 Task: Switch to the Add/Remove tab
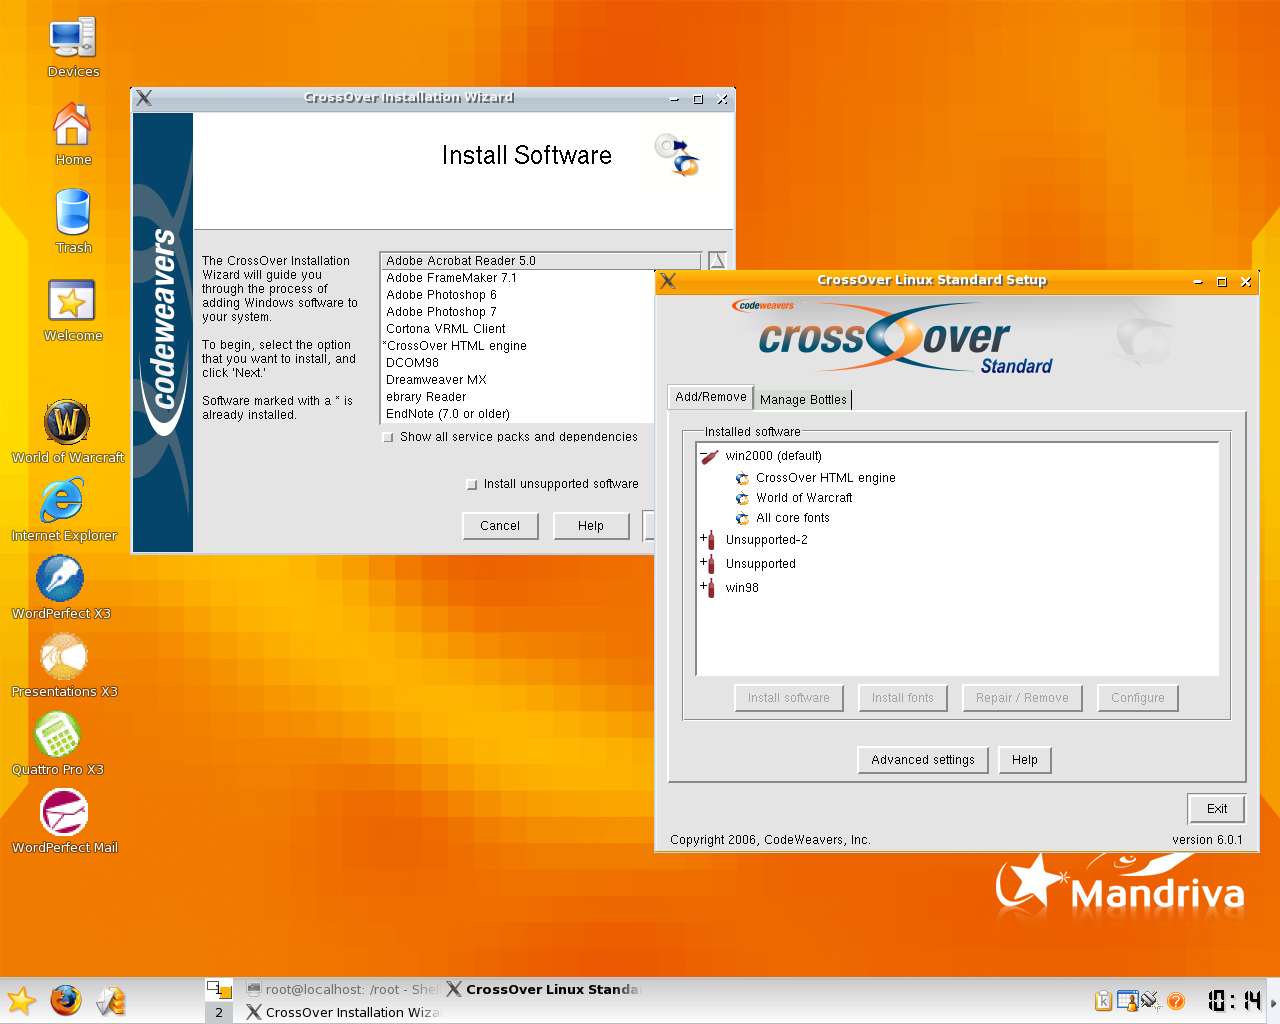pos(710,397)
